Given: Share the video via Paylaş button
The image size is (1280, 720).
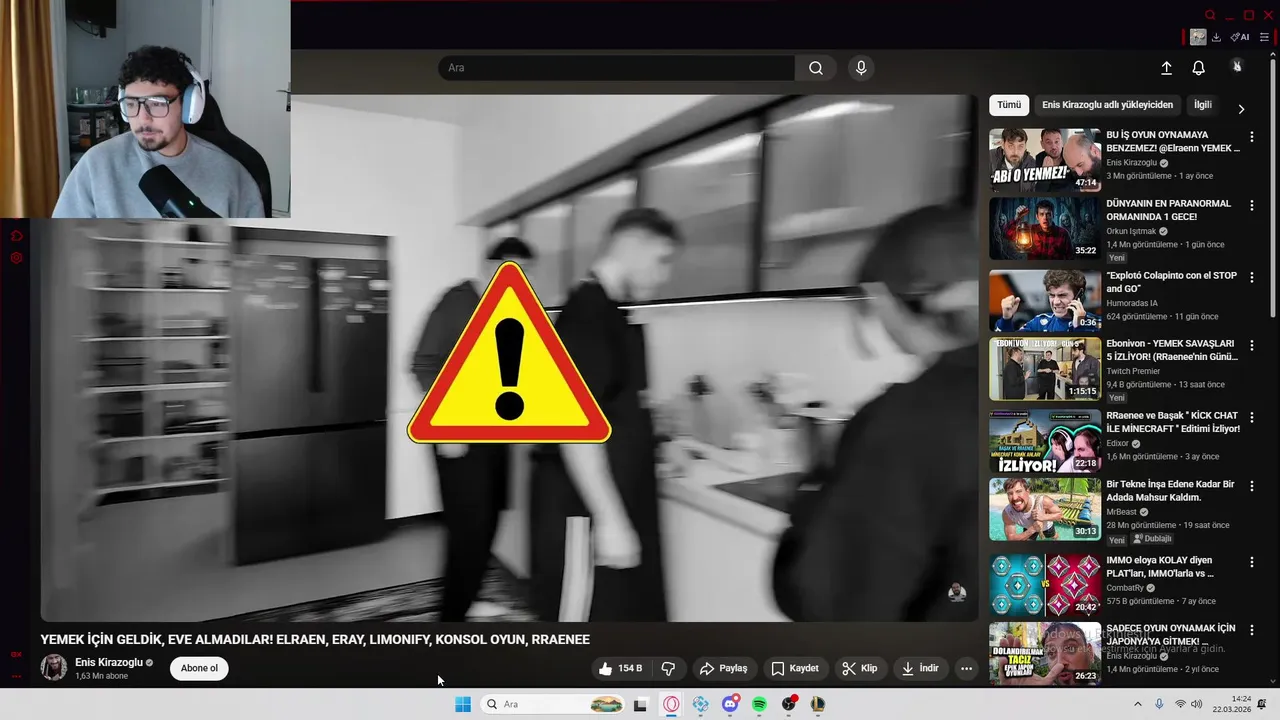Looking at the screenshot, I should tap(723, 668).
